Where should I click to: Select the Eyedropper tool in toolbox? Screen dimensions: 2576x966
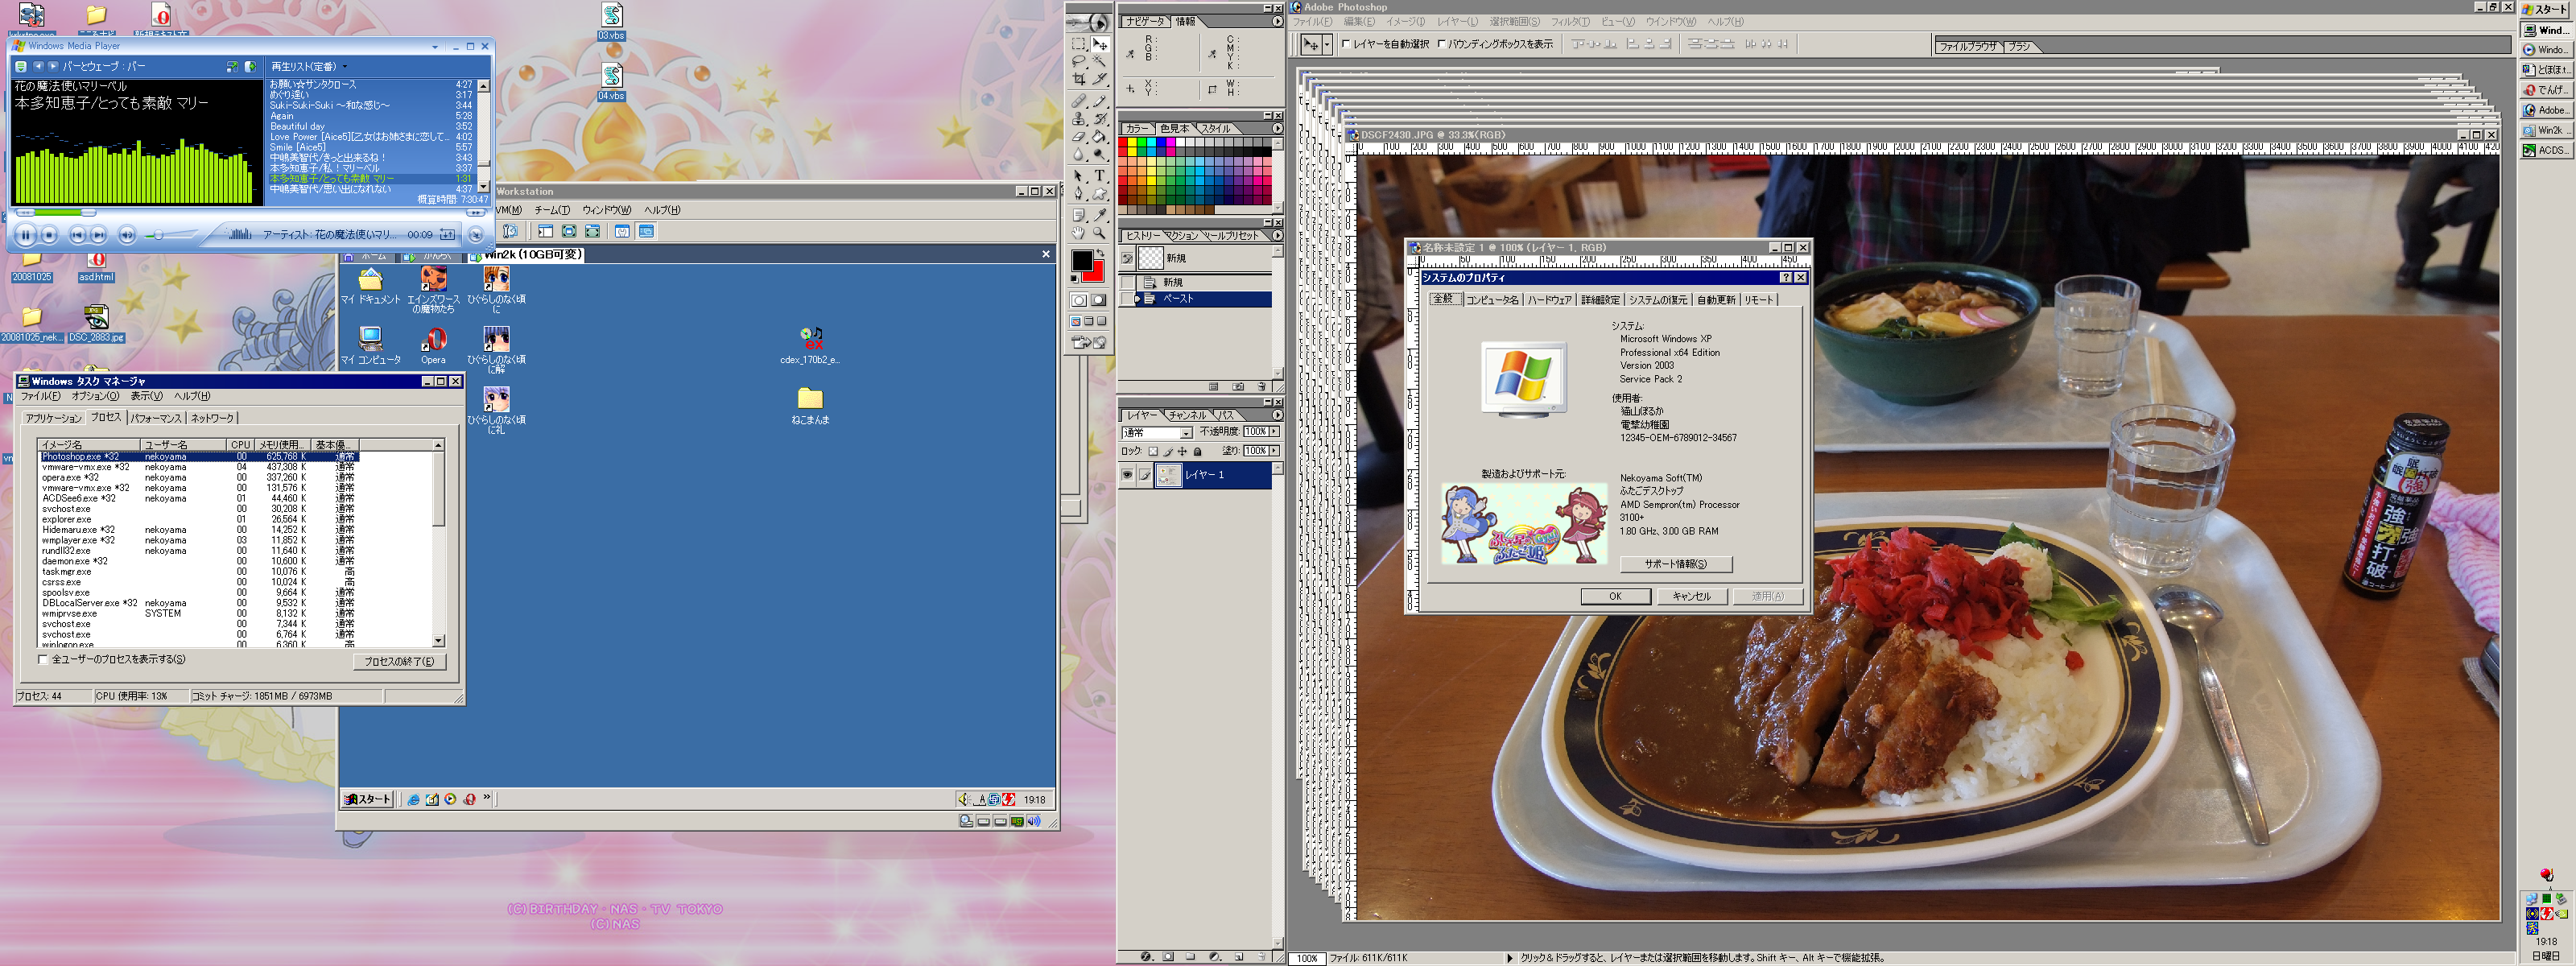(x=1099, y=215)
